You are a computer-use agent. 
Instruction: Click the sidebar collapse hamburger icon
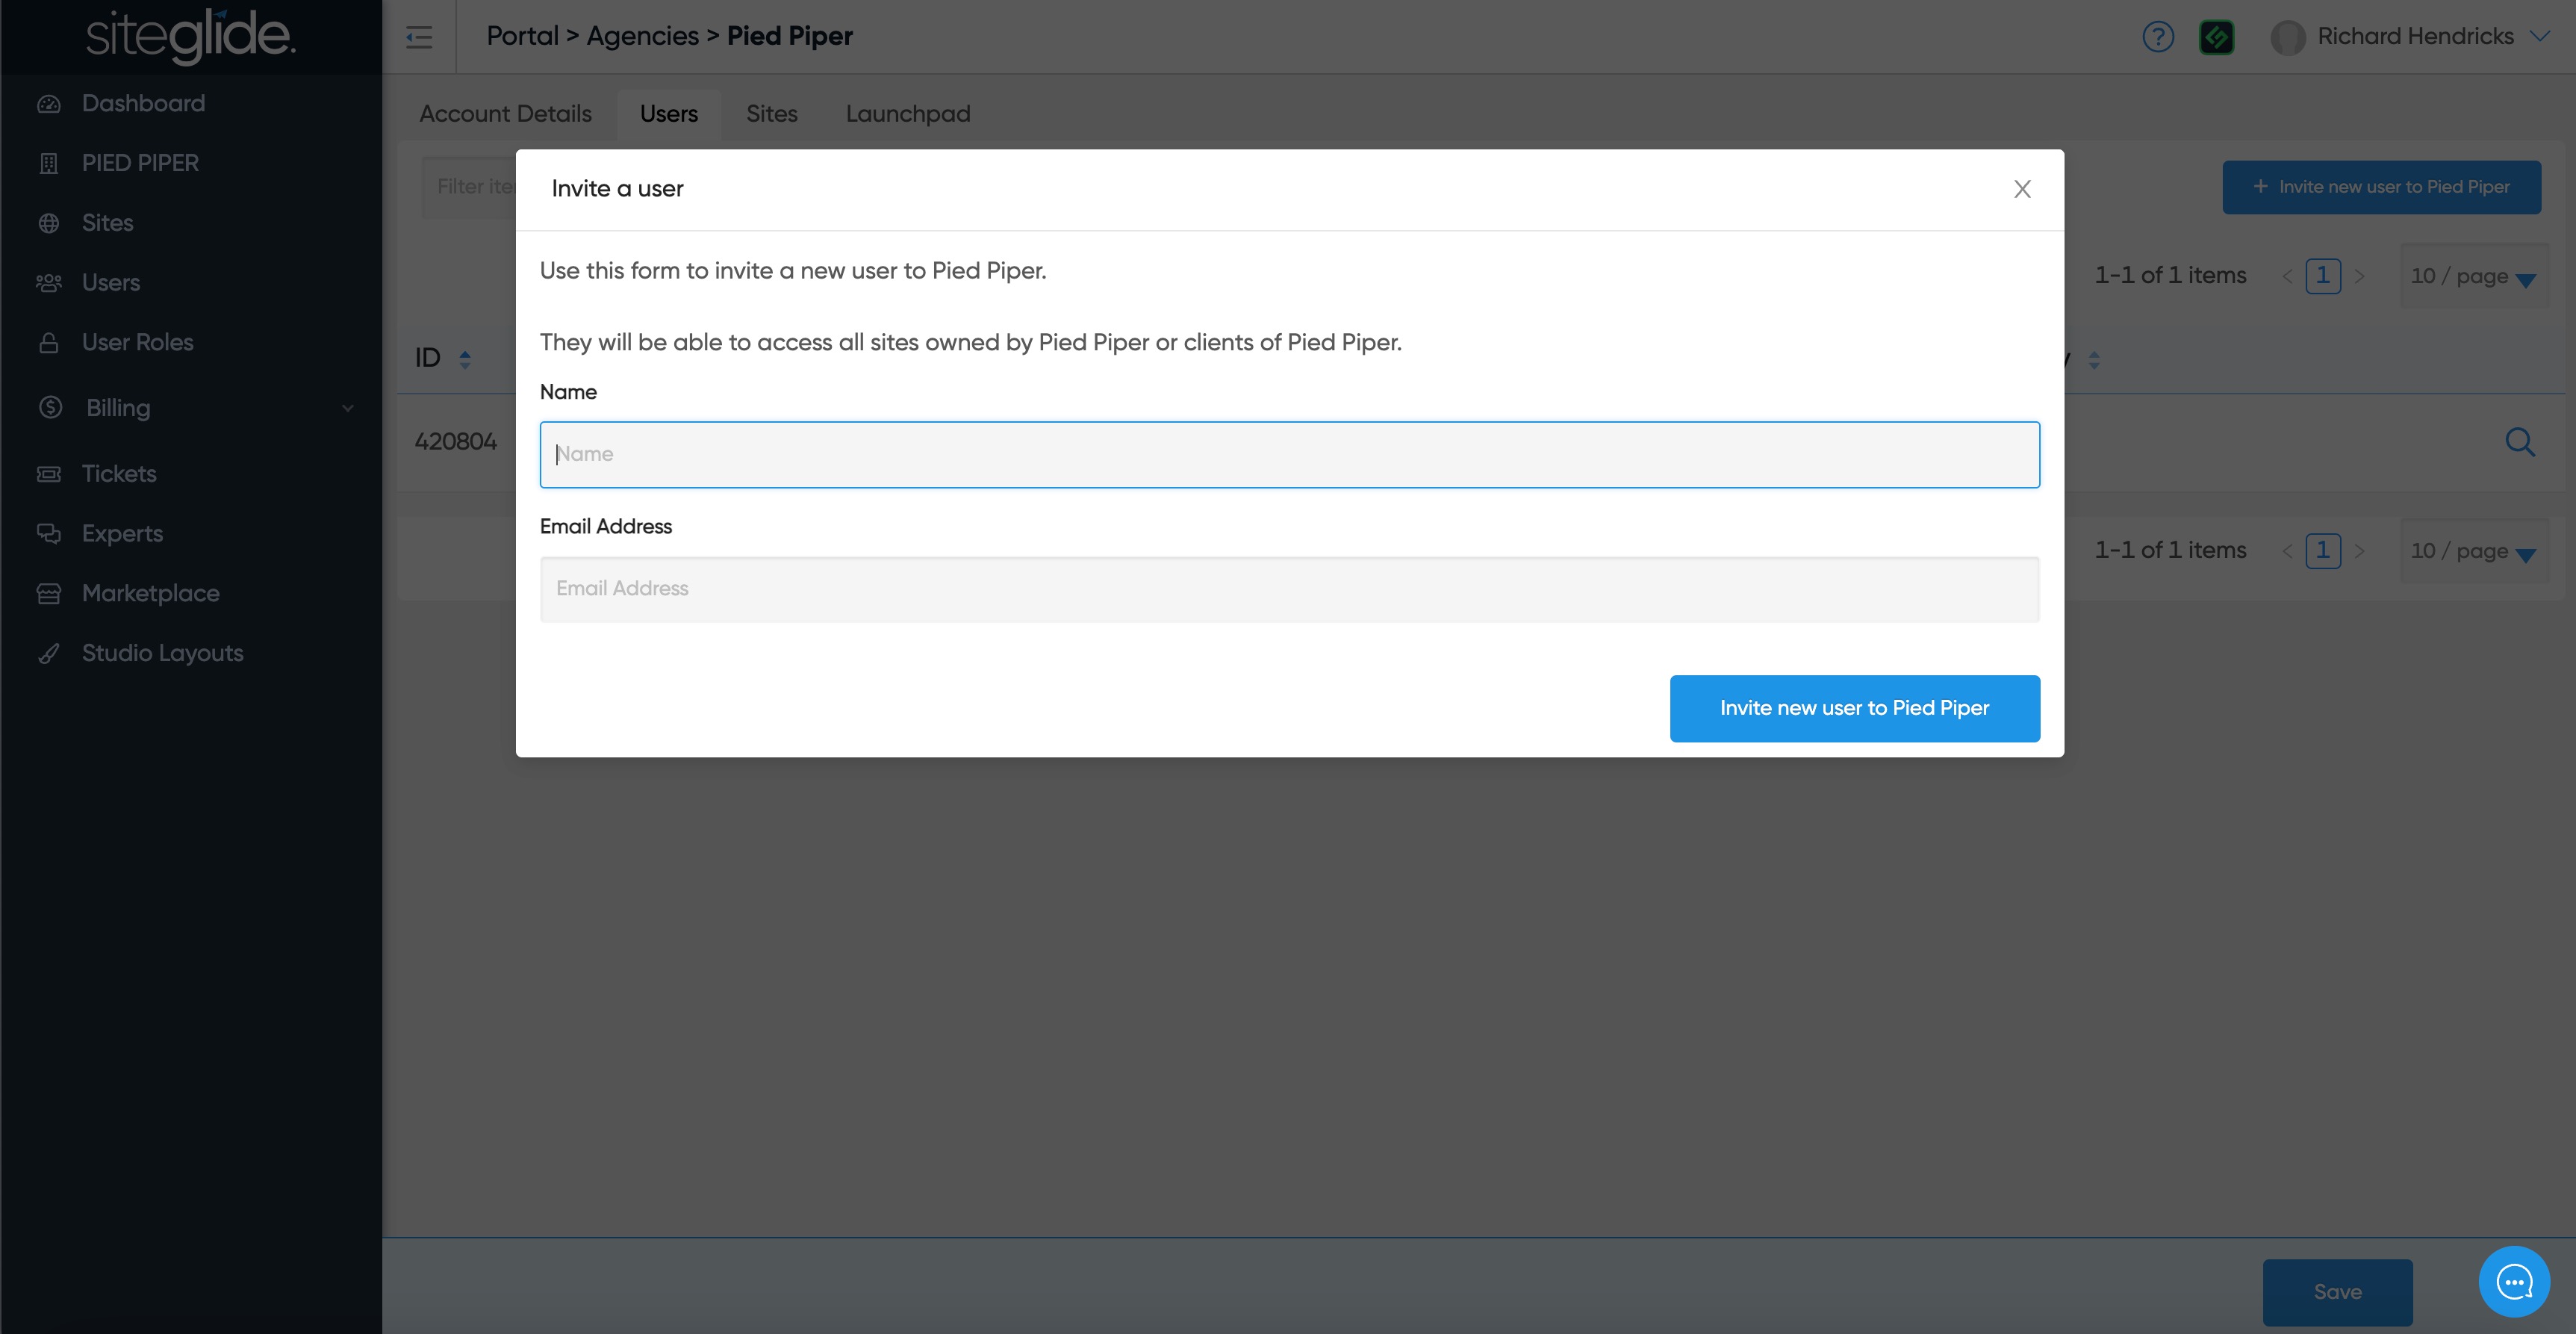pos(419,38)
